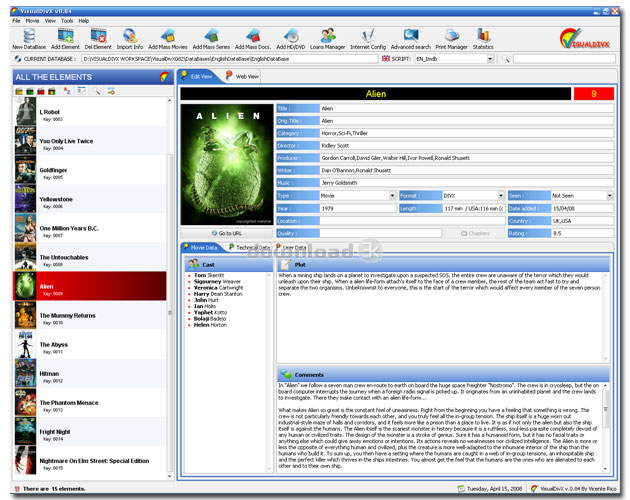Click the magnifier icon in list toolbar
630x500 pixels.
point(96,91)
